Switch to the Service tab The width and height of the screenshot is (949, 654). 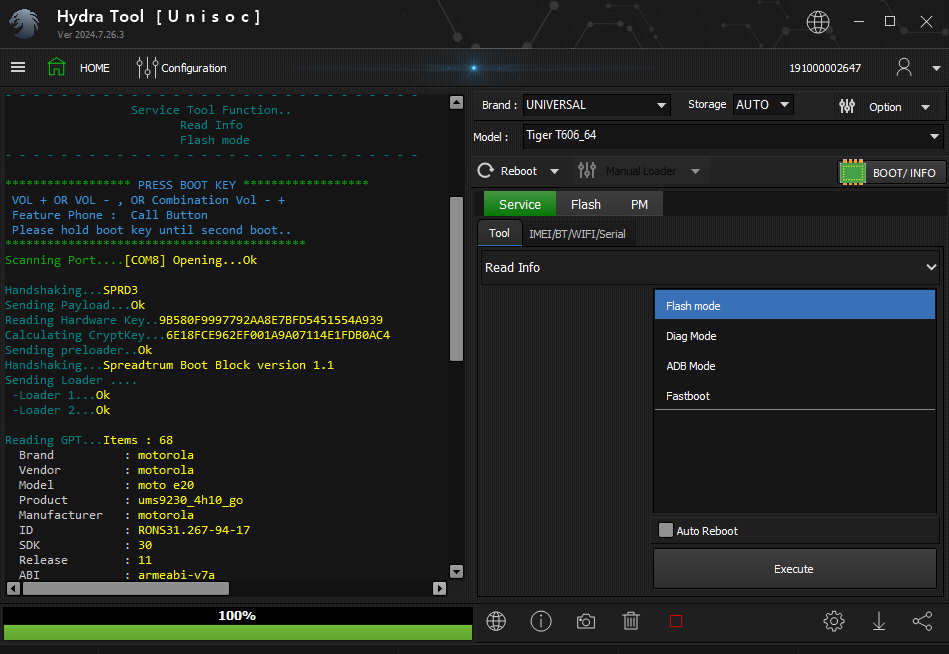click(520, 204)
